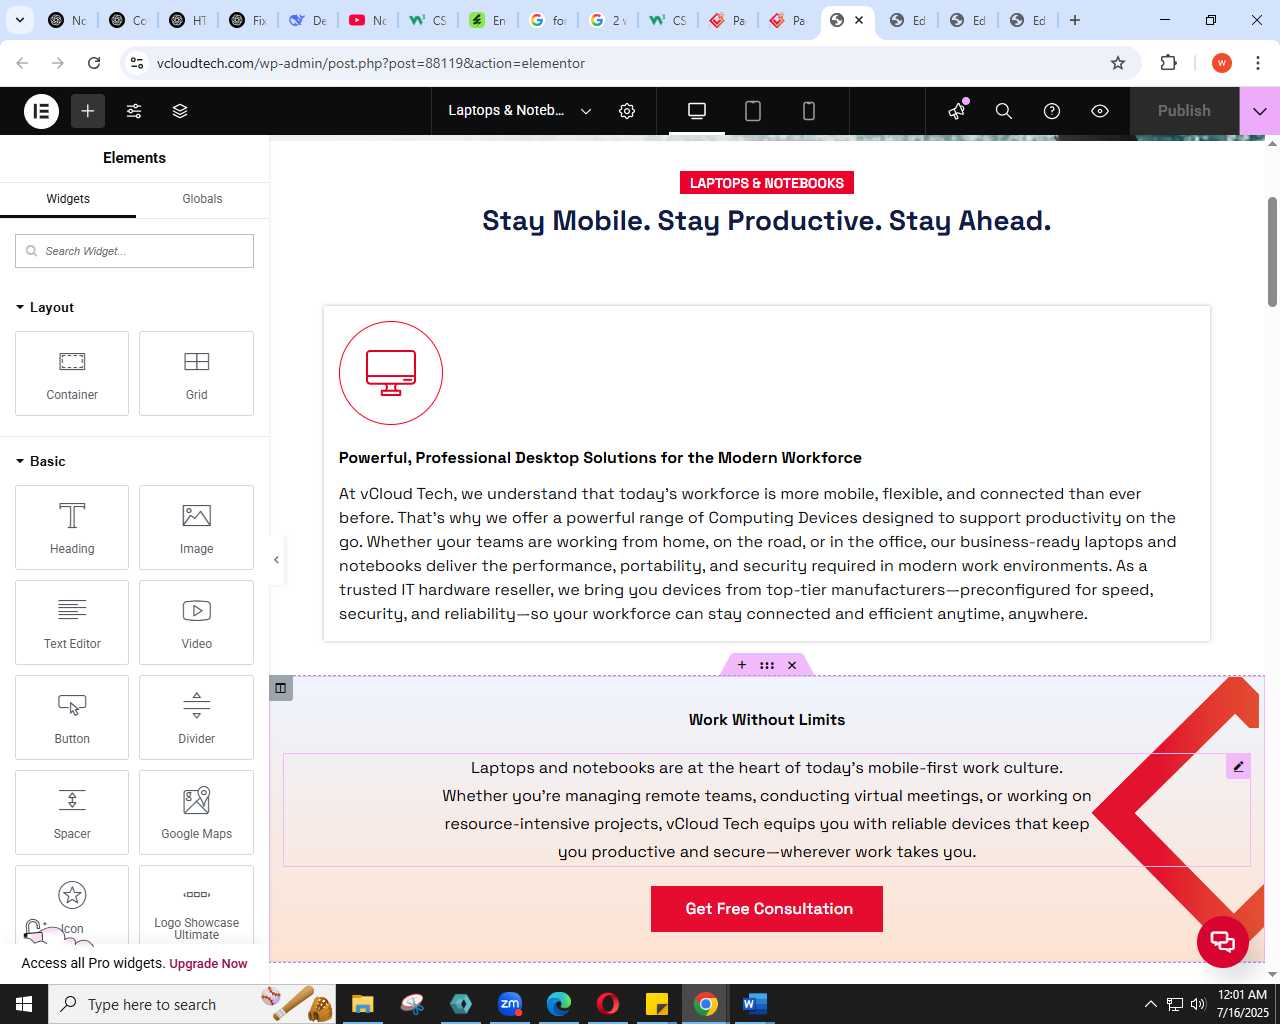Open What's New megaphone icon
This screenshot has width=1280, height=1024.
(x=958, y=110)
